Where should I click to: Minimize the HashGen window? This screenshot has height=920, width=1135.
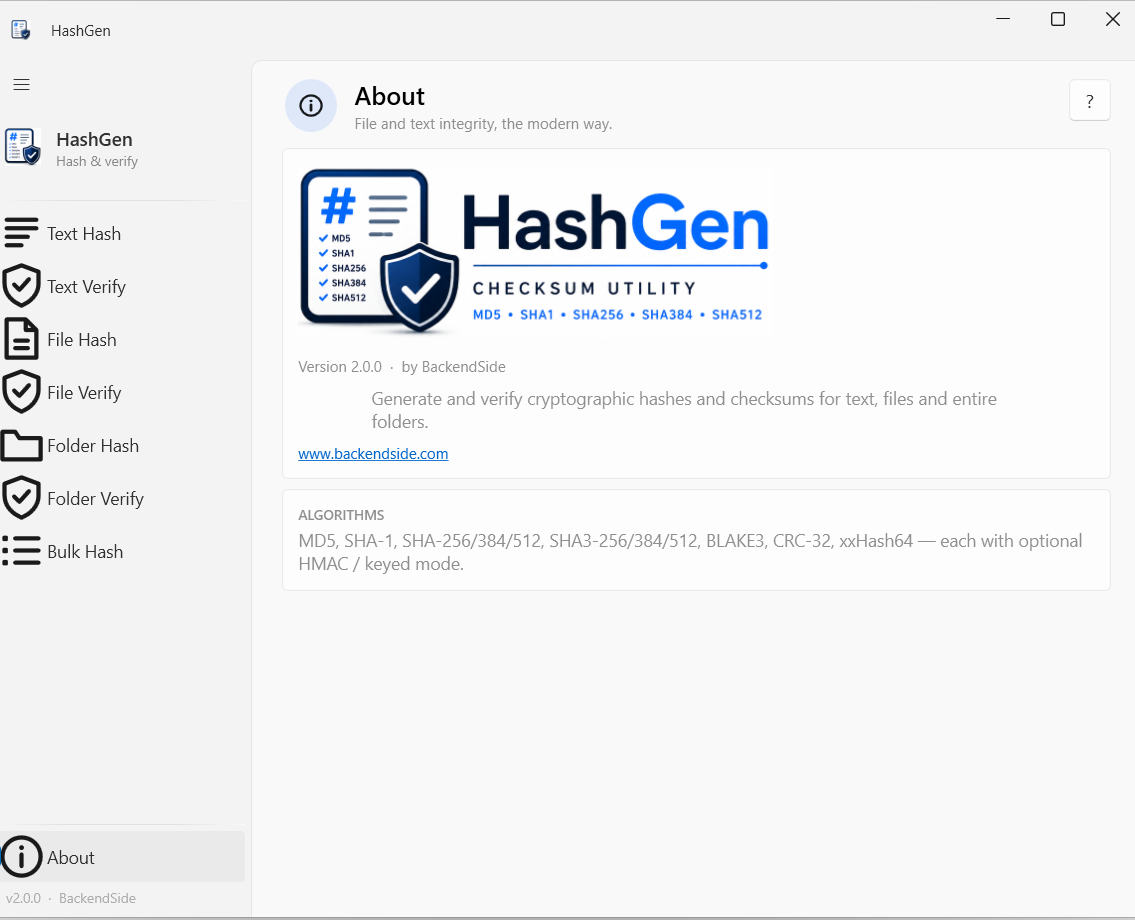(x=1003, y=20)
